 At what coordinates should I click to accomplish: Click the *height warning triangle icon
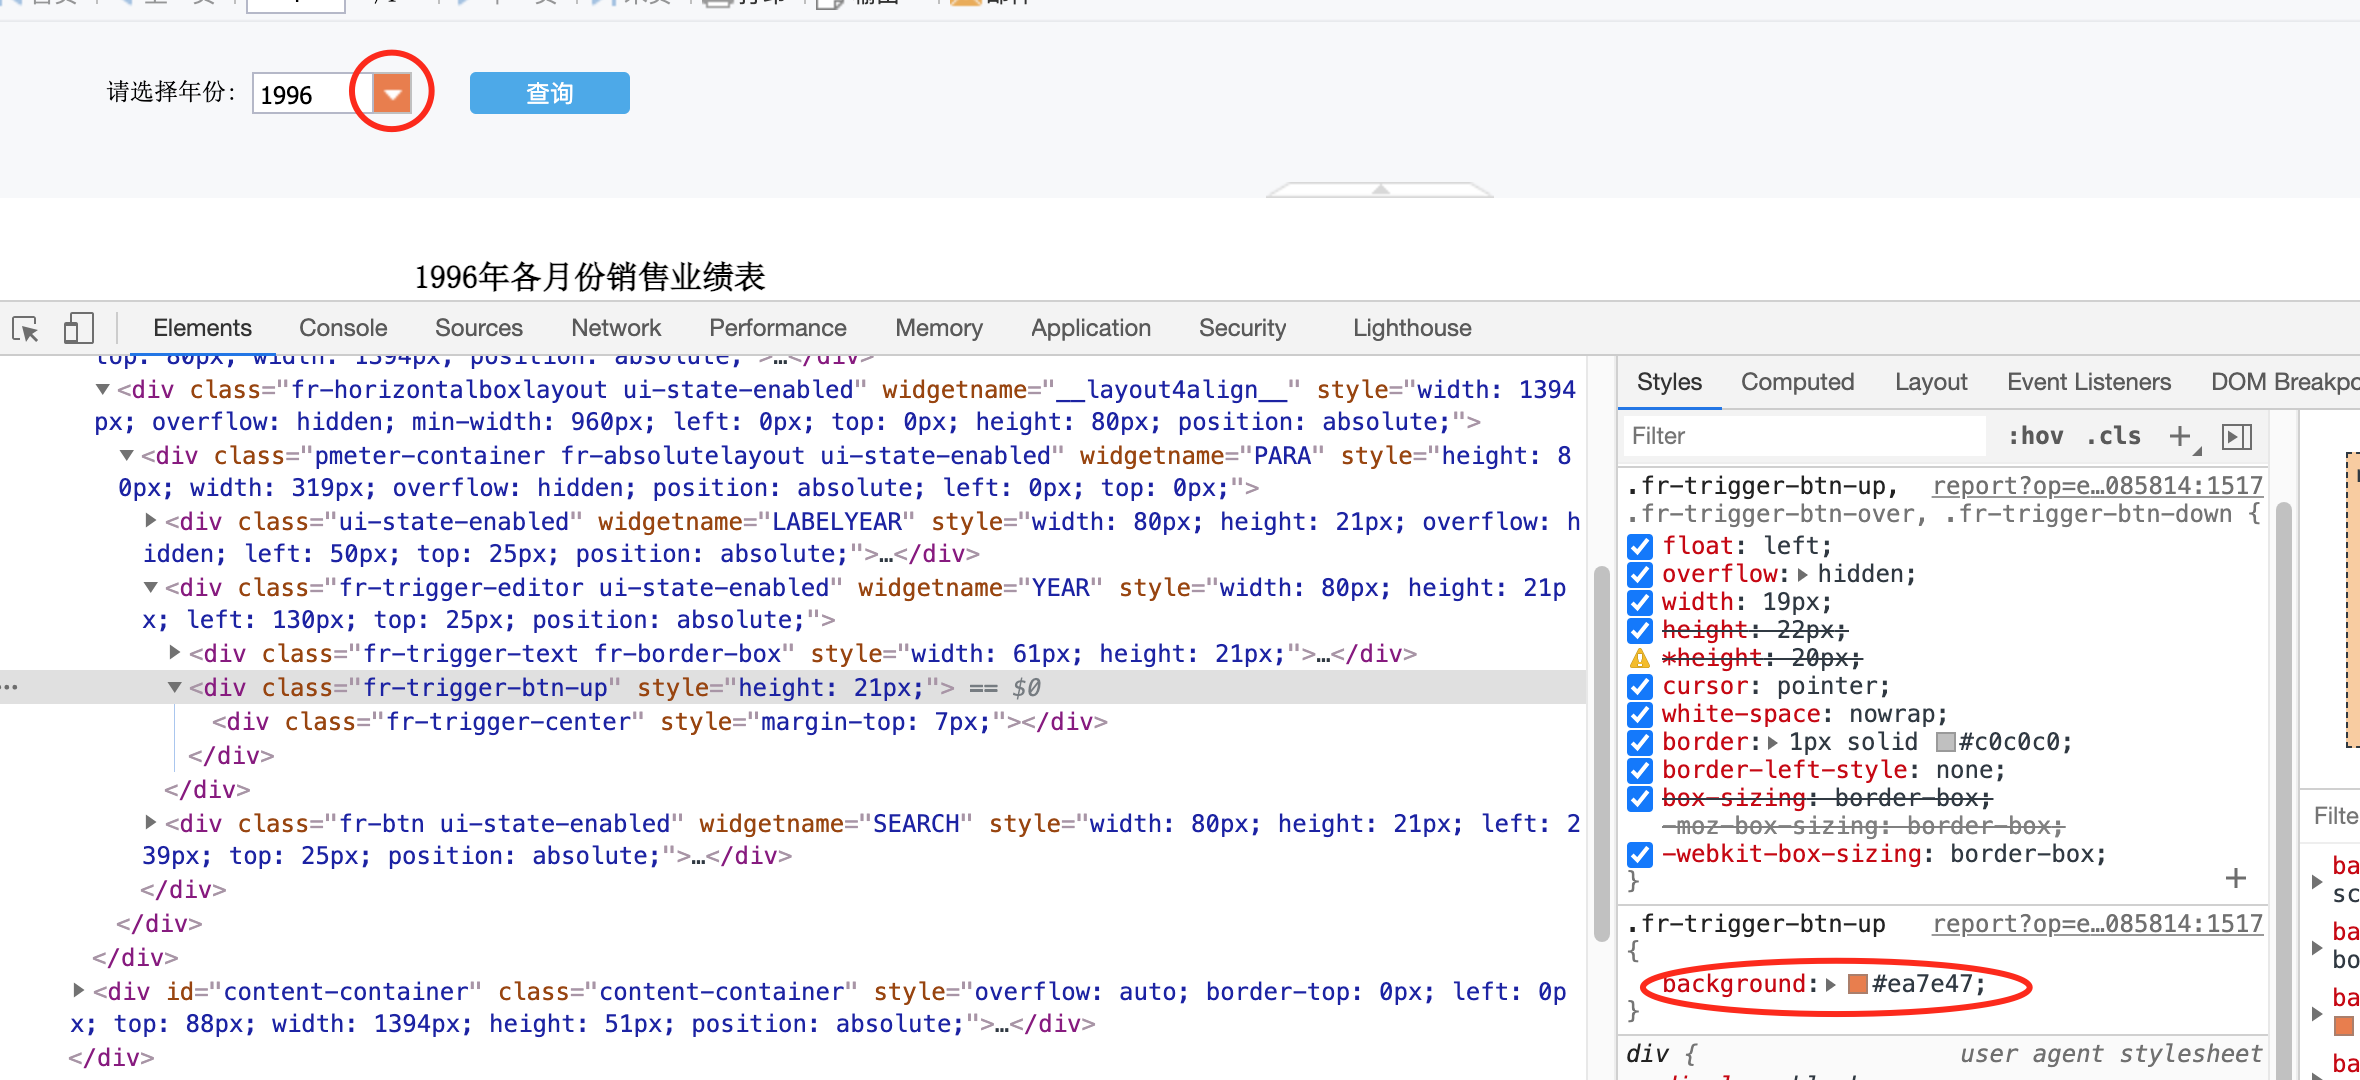1639,659
